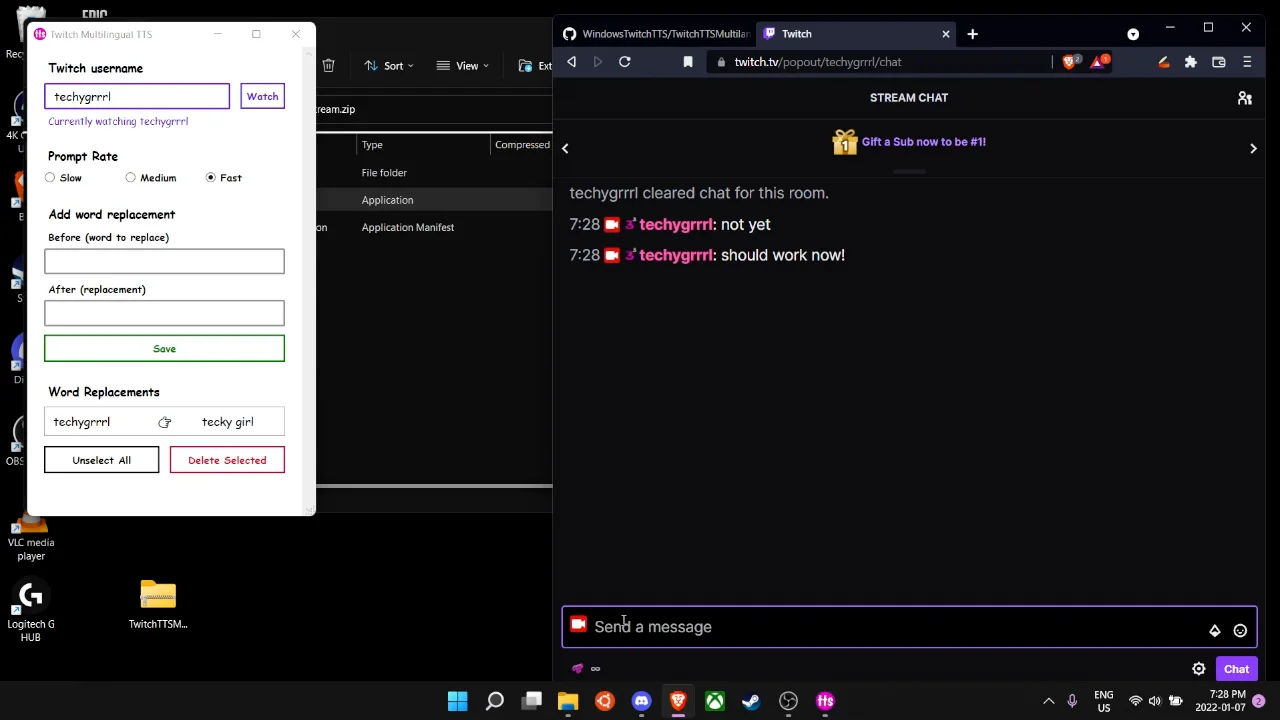Click the Chat send button

coord(1236,669)
